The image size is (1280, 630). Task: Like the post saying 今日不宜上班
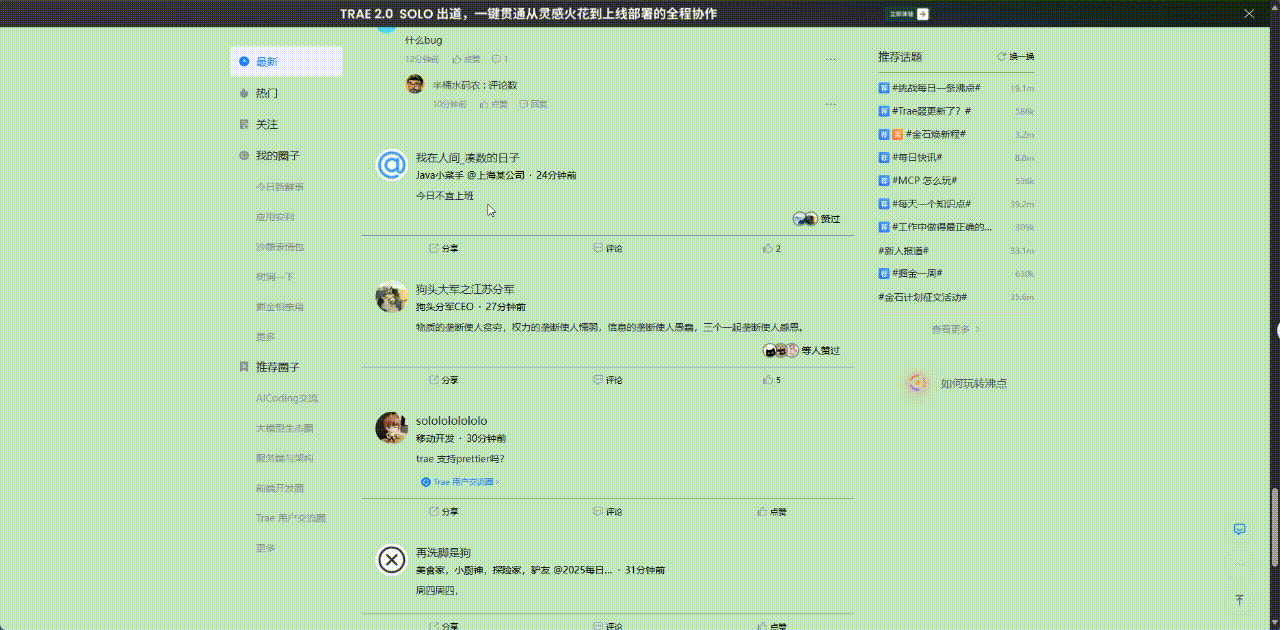pyautogui.click(x=768, y=248)
